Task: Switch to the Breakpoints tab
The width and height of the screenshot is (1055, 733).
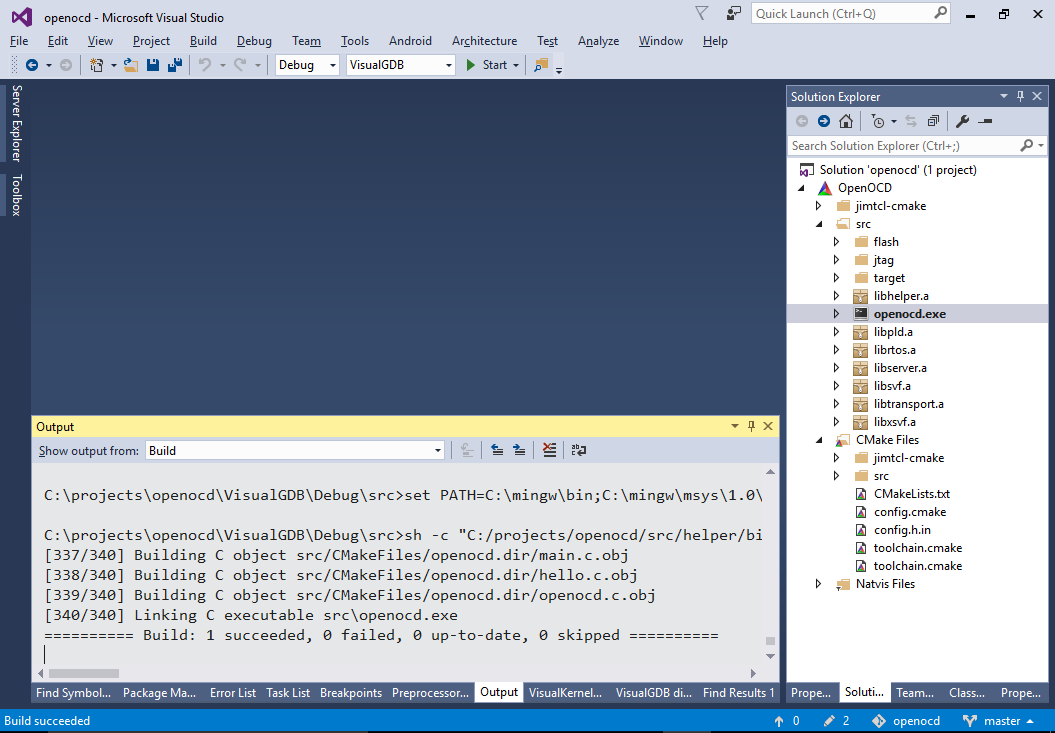Action: [x=351, y=693]
